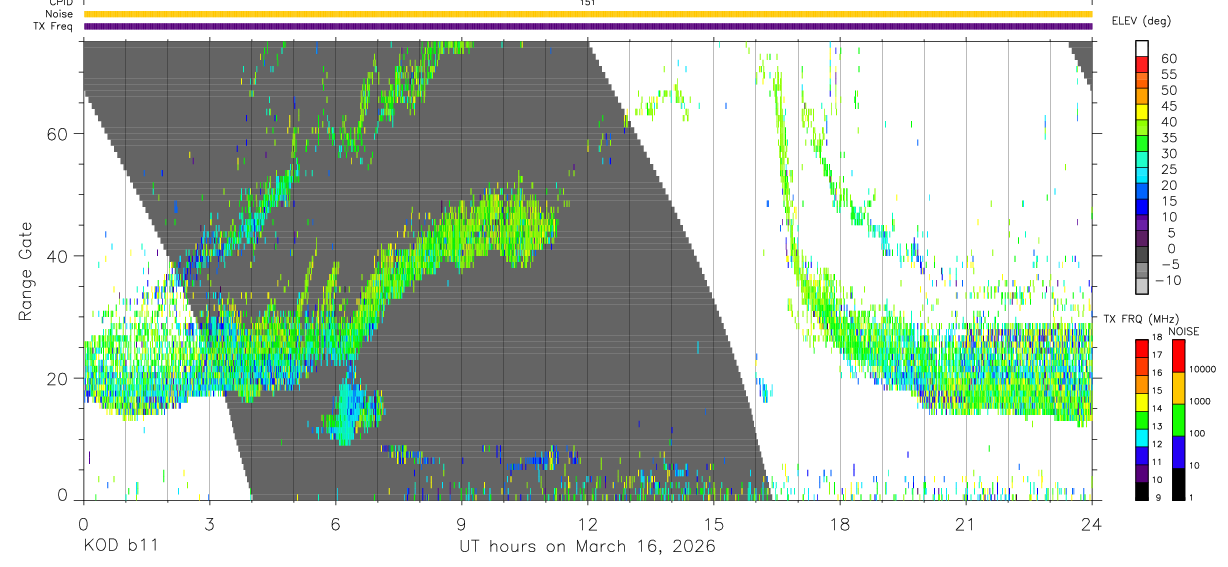This screenshot has width=1228, height=567.
Task: Click the 'UT hours on March 16, 2026' axis title
Action: 587,547
